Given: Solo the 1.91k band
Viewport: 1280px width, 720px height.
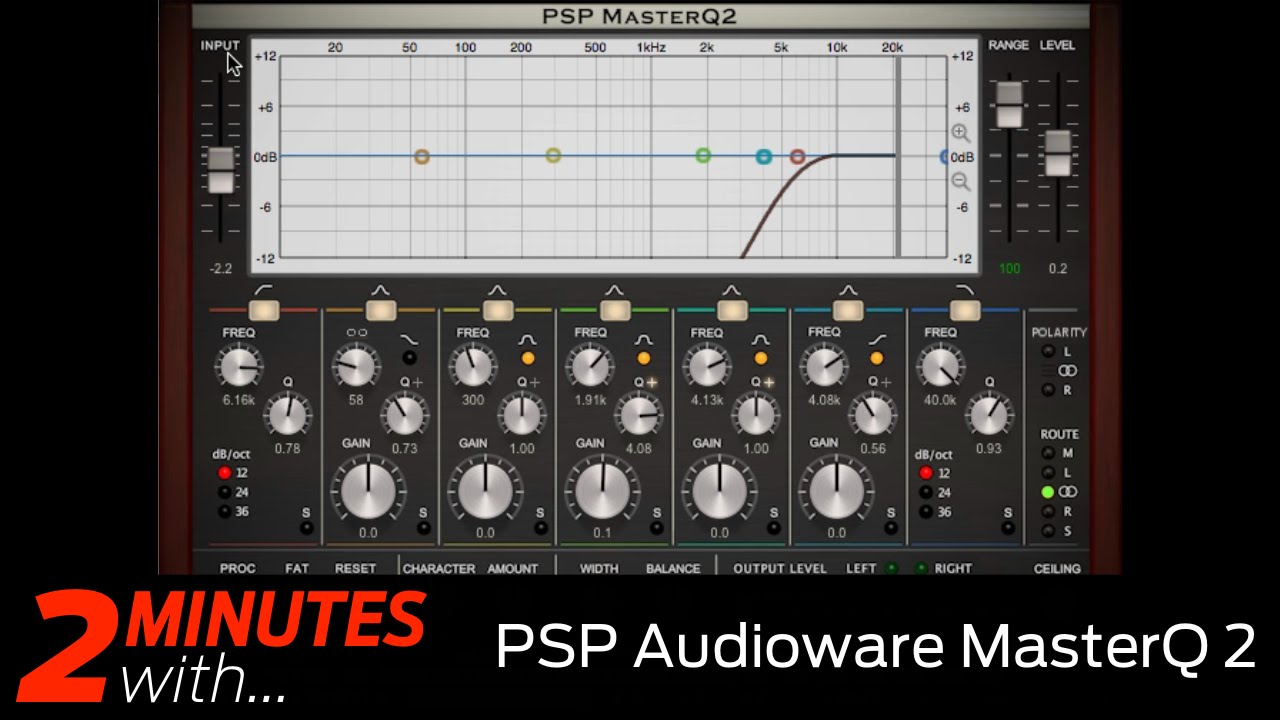Looking at the screenshot, I should click(x=658, y=528).
